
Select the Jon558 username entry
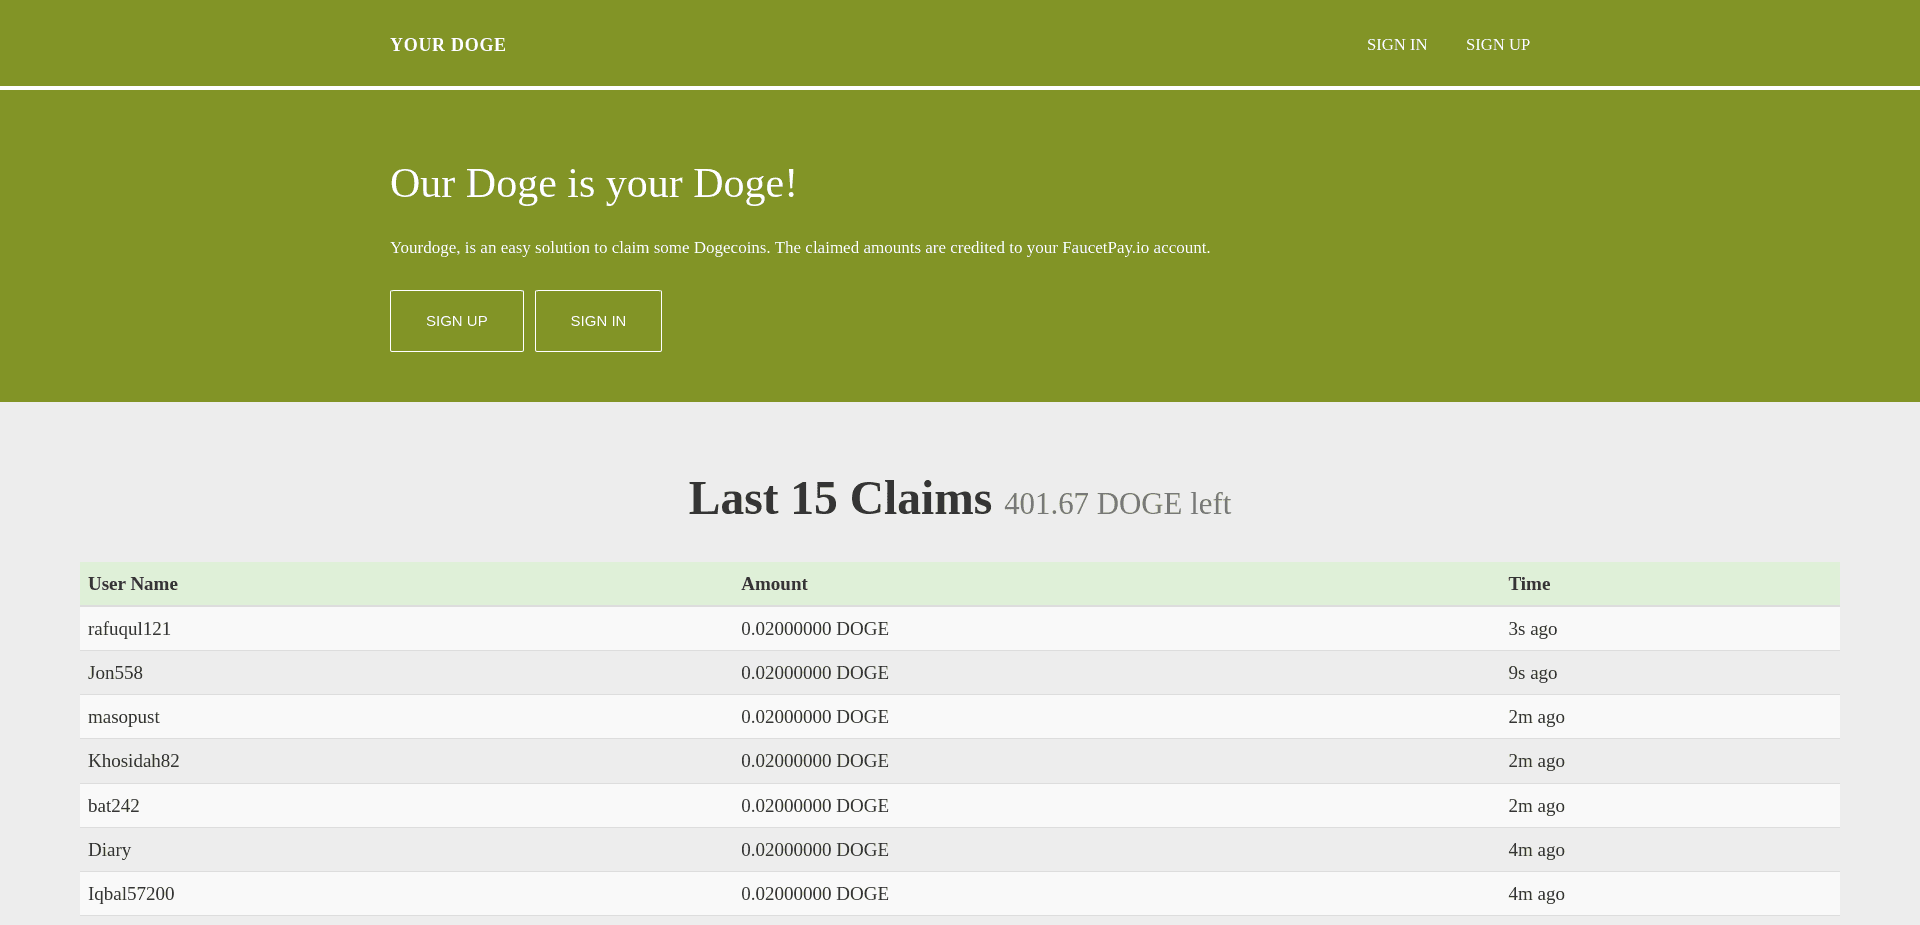click(x=115, y=672)
